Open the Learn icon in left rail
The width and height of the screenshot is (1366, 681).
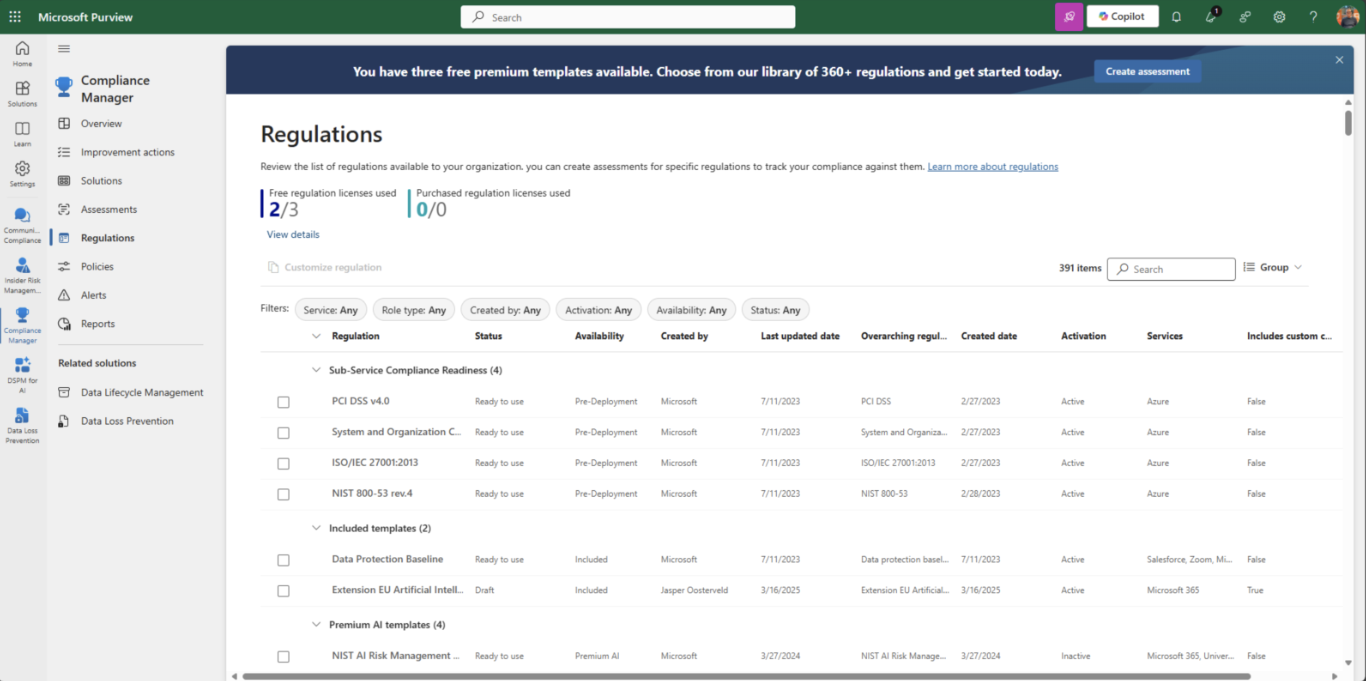pyautogui.click(x=22, y=133)
